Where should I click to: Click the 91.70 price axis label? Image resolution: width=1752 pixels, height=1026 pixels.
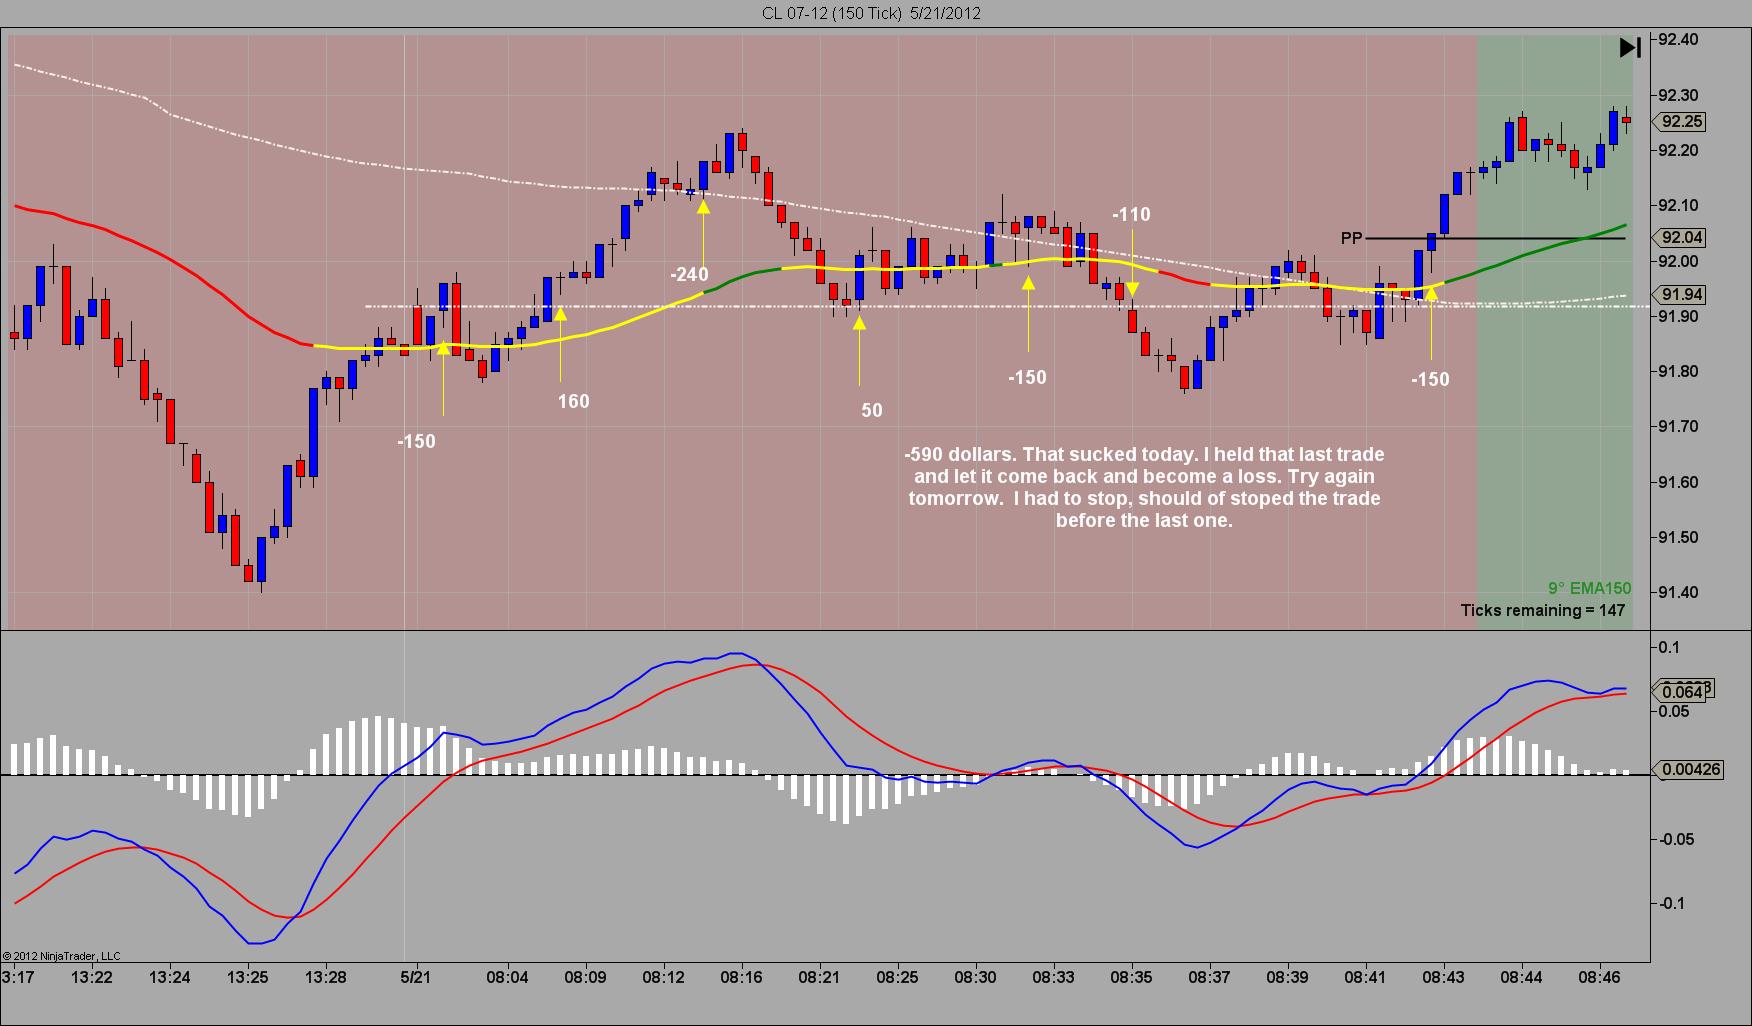click(x=1678, y=427)
